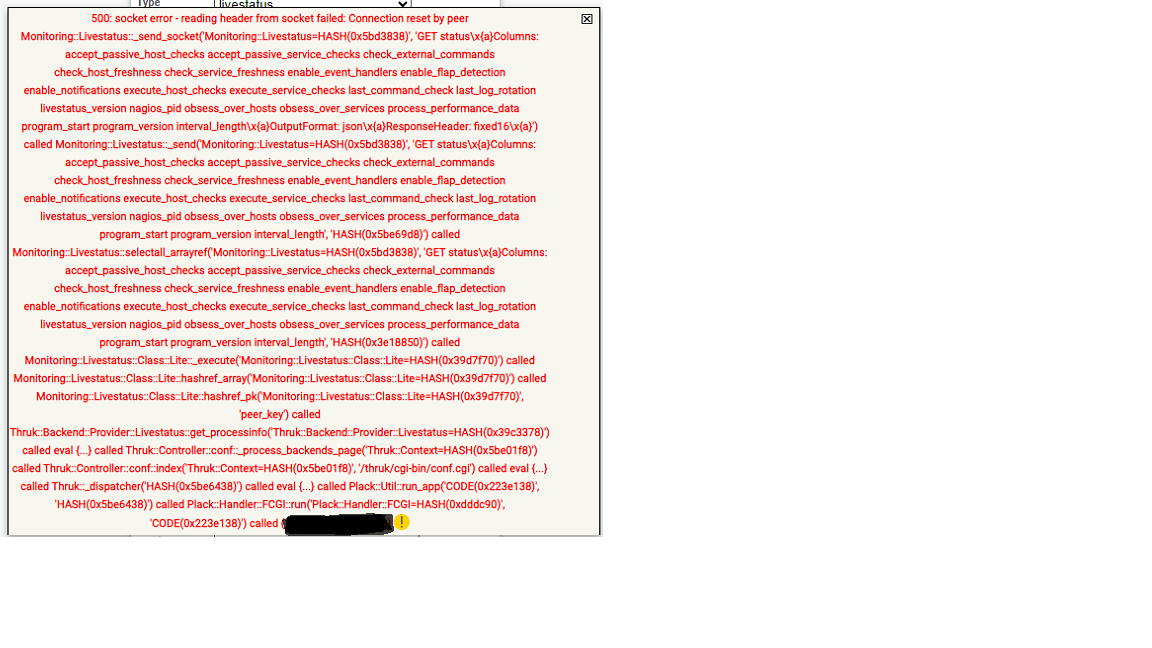The width and height of the screenshot is (1152, 648).
Task: Click the Type field label
Action: [x=148, y=4]
